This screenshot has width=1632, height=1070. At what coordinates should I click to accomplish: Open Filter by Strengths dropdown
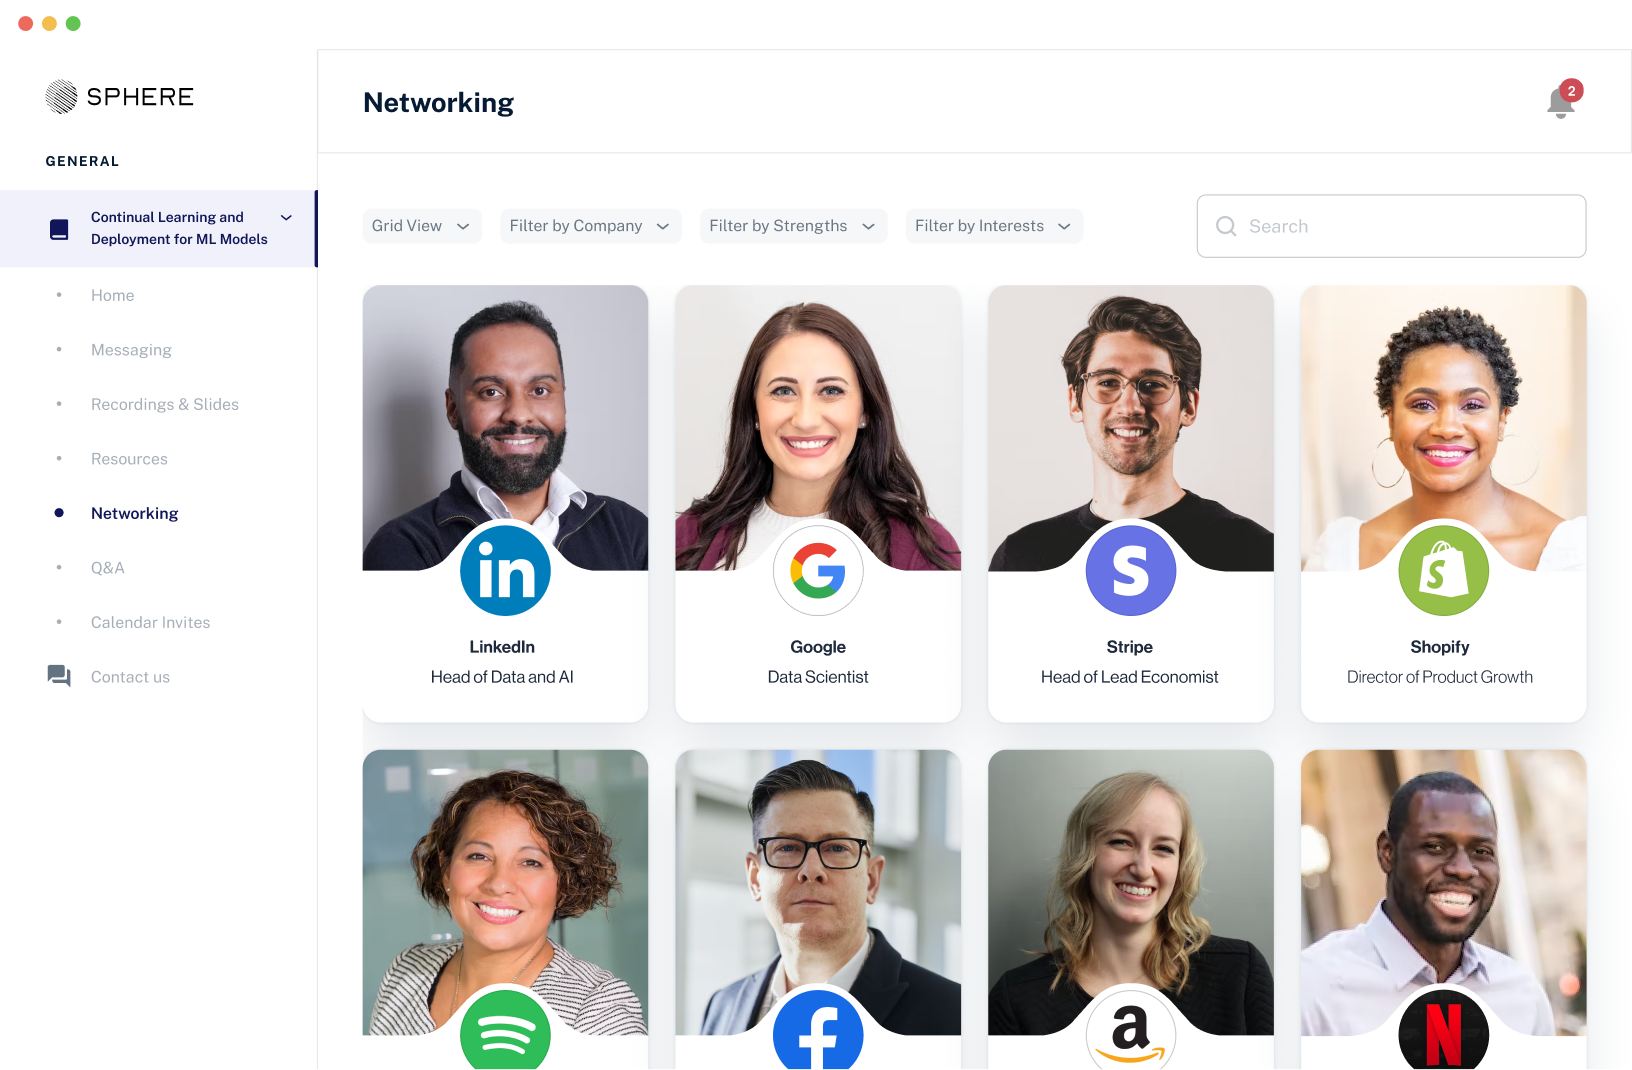[793, 226]
